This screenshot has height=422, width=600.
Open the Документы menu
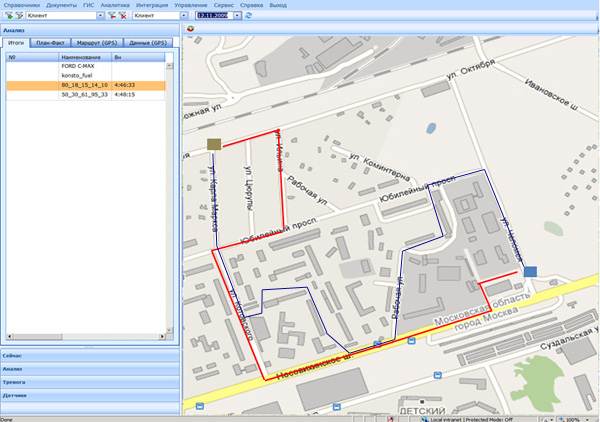tap(61, 5)
